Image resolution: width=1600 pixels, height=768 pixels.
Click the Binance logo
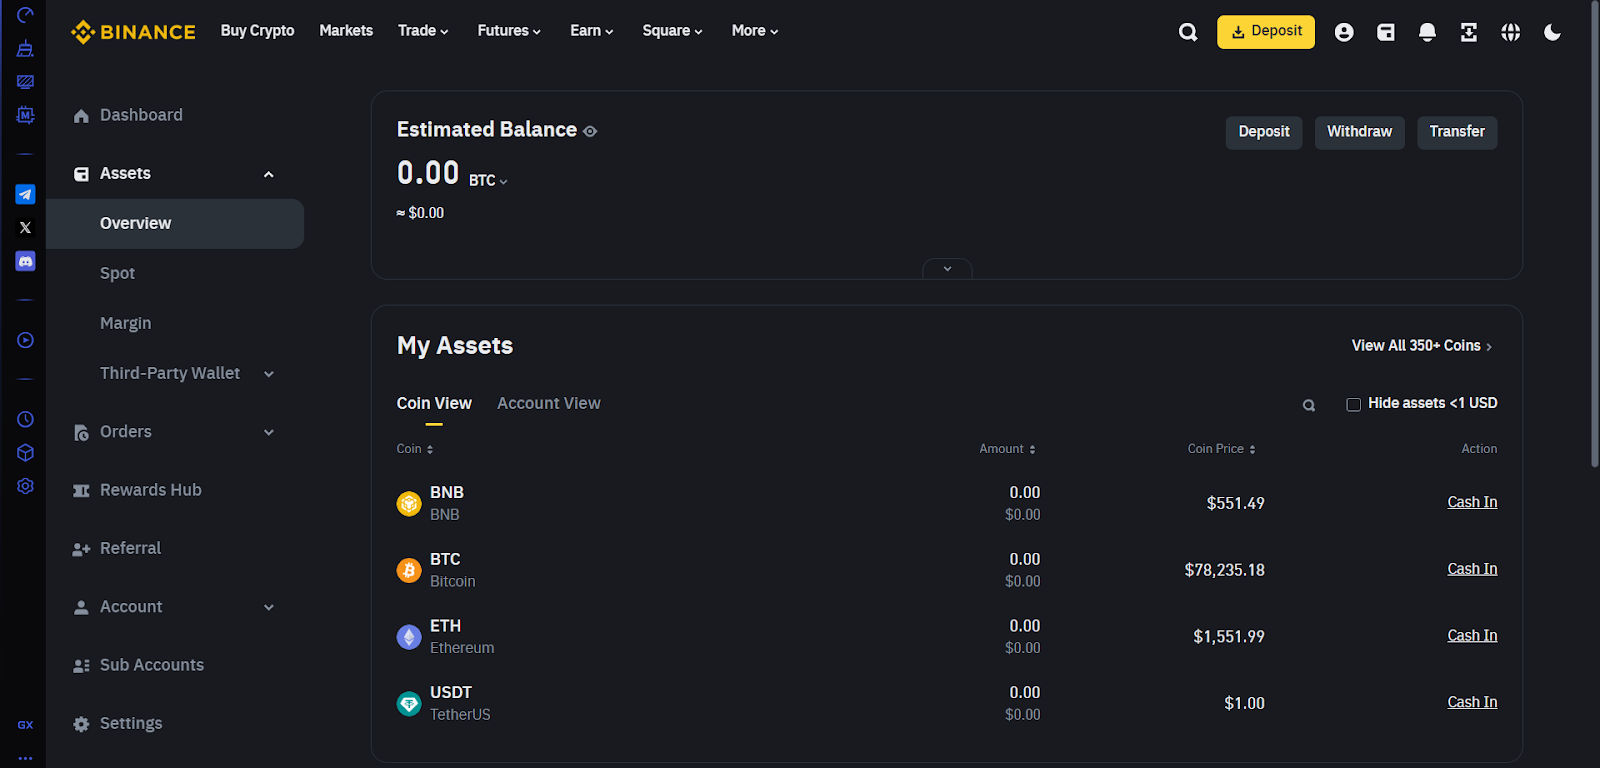pyautogui.click(x=133, y=32)
